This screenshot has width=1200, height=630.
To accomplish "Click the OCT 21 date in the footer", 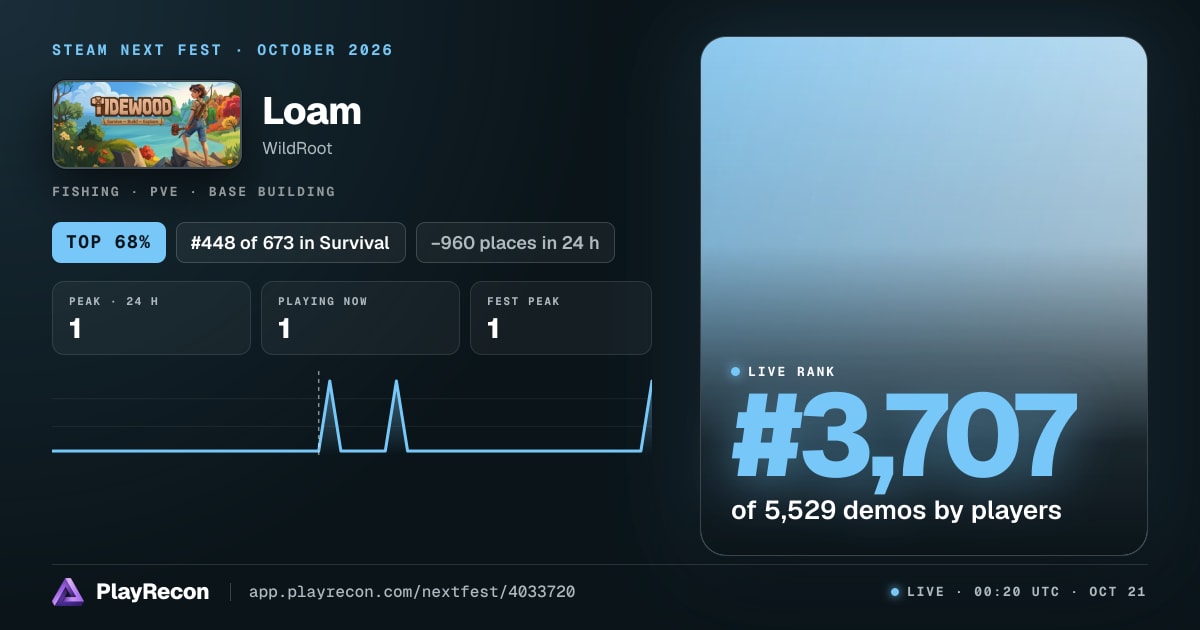I will pos(1118,592).
